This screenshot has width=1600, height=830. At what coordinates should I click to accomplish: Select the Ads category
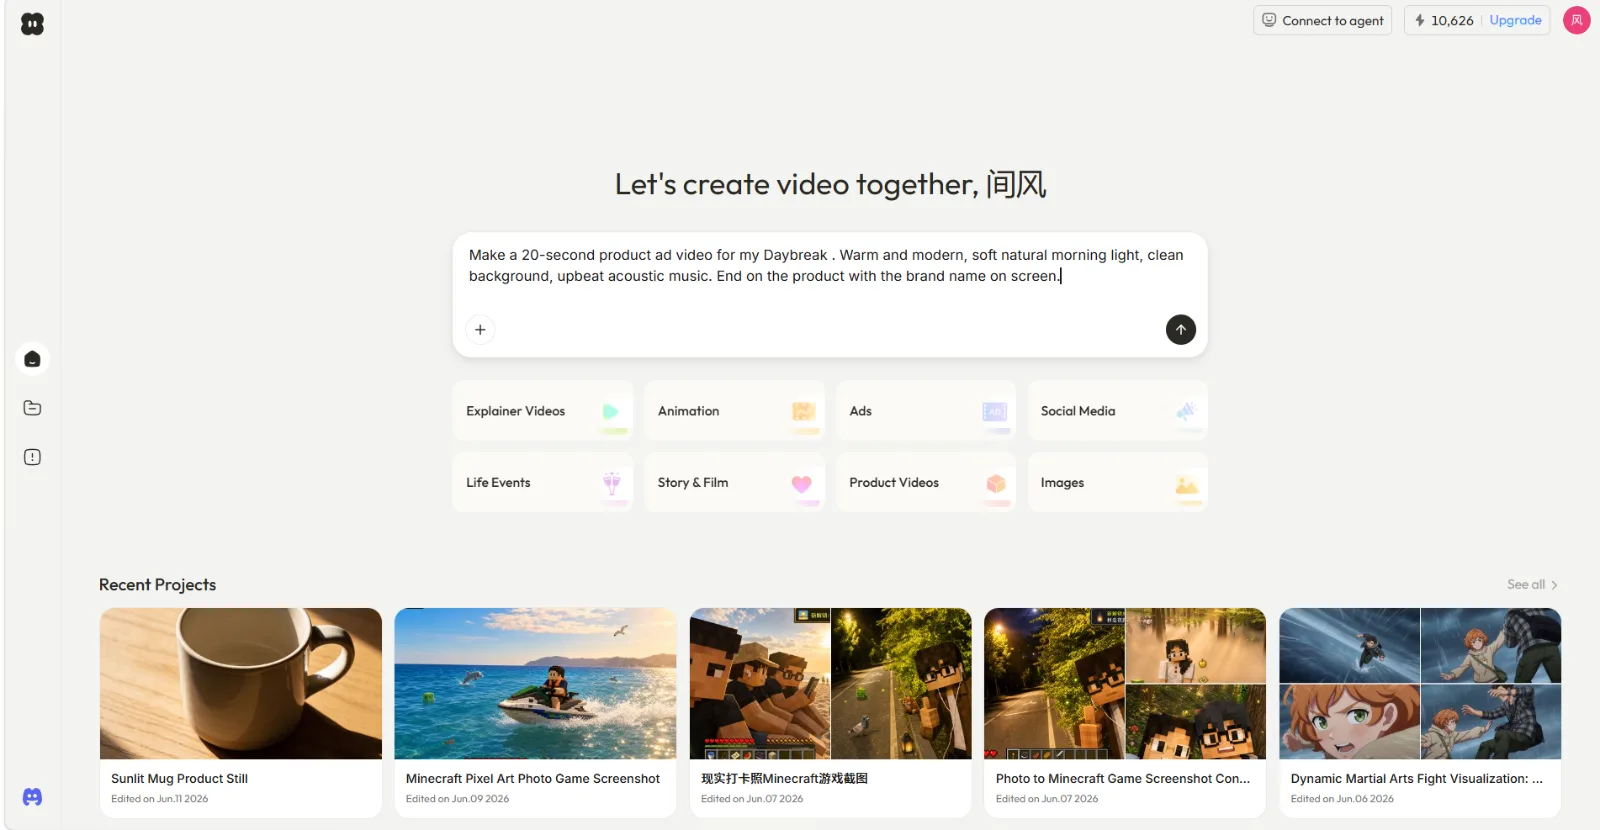(926, 411)
